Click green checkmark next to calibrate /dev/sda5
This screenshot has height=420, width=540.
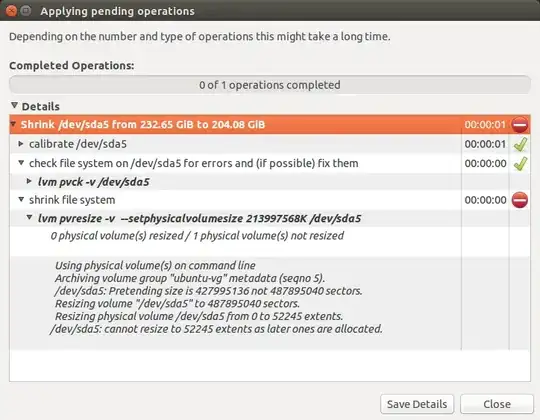tap(520, 144)
